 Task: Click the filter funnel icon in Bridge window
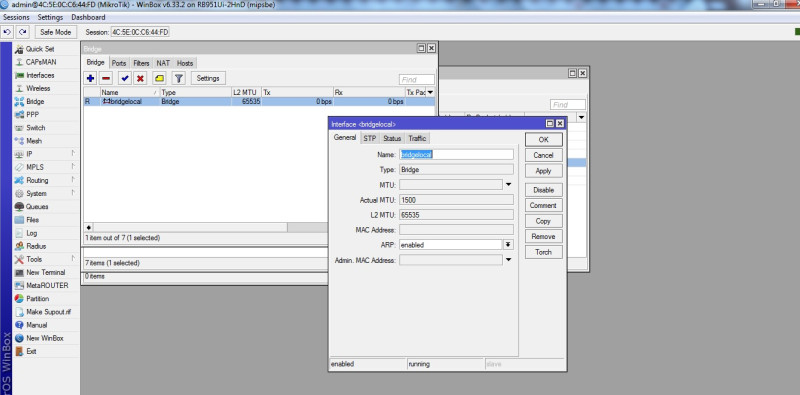coord(179,79)
